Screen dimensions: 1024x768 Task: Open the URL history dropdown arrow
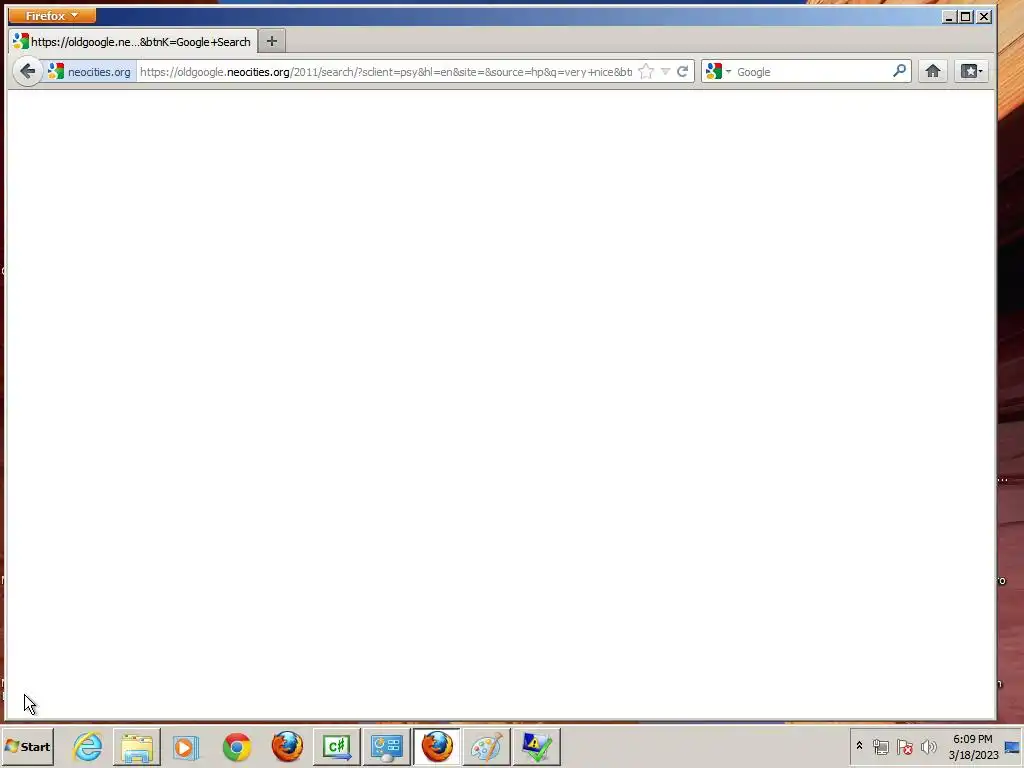(x=665, y=72)
